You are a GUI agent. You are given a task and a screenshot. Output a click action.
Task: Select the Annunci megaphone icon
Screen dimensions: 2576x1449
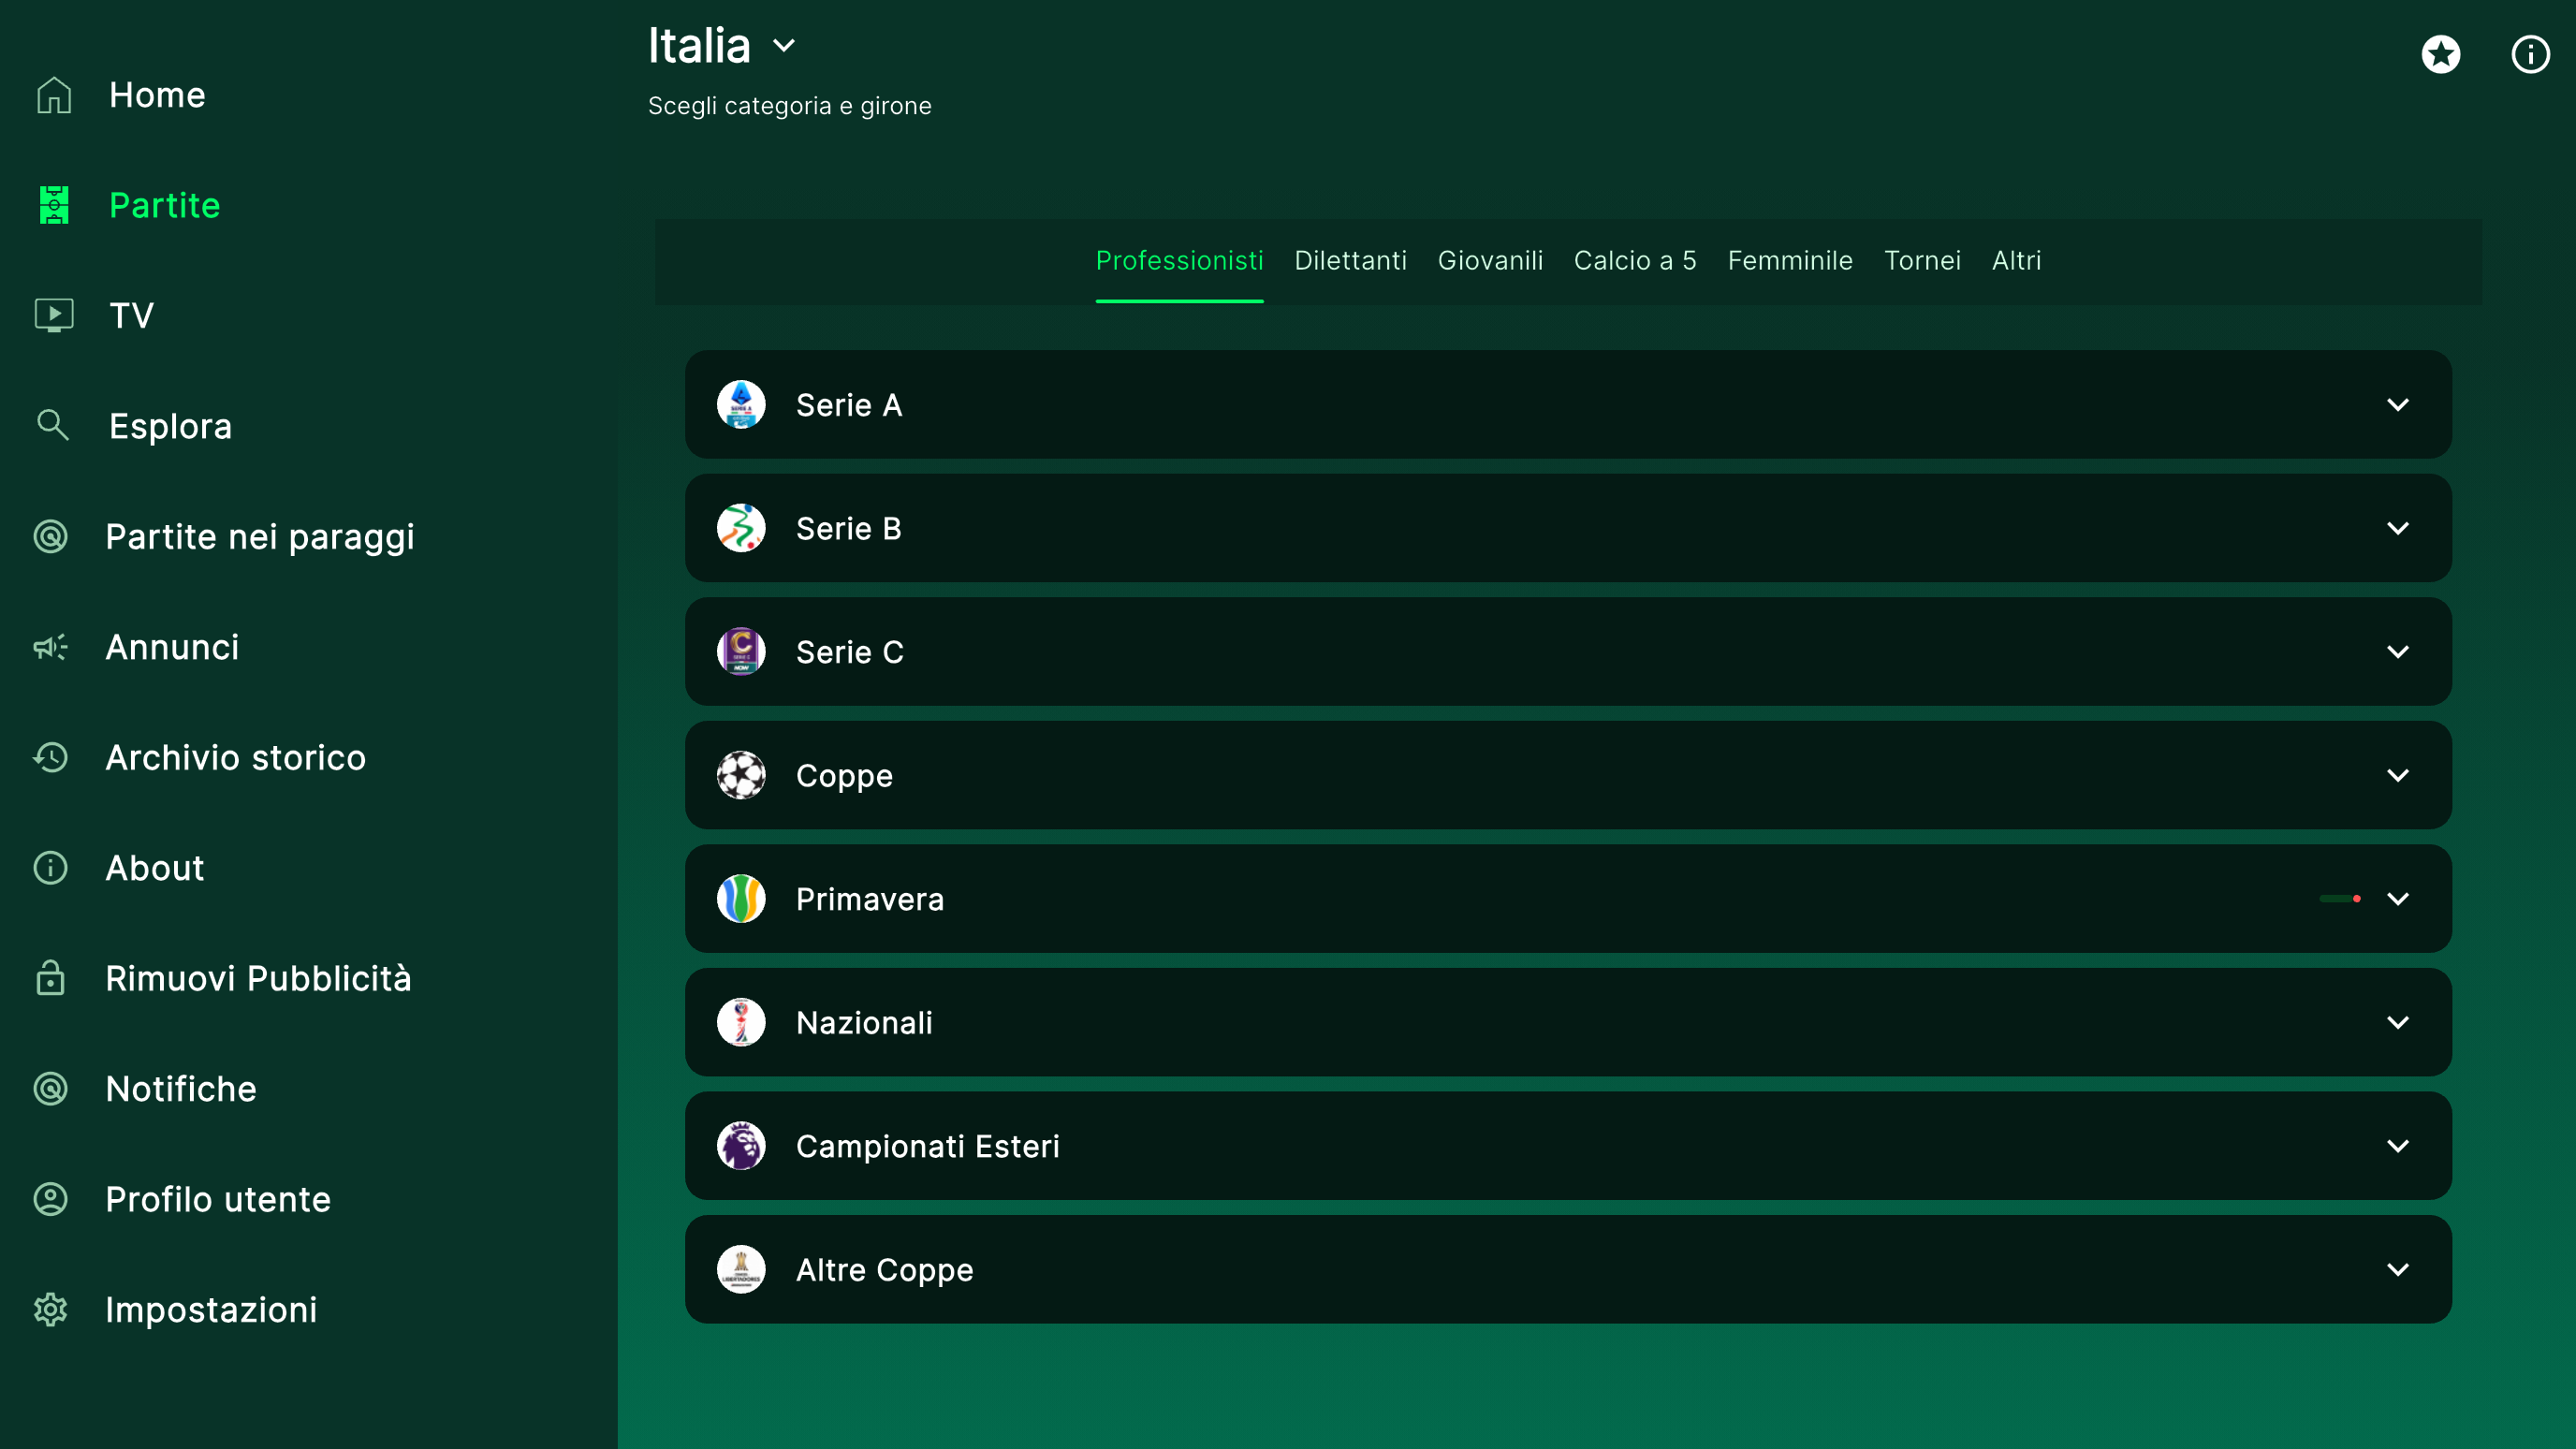pyautogui.click(x=51, y=647)
